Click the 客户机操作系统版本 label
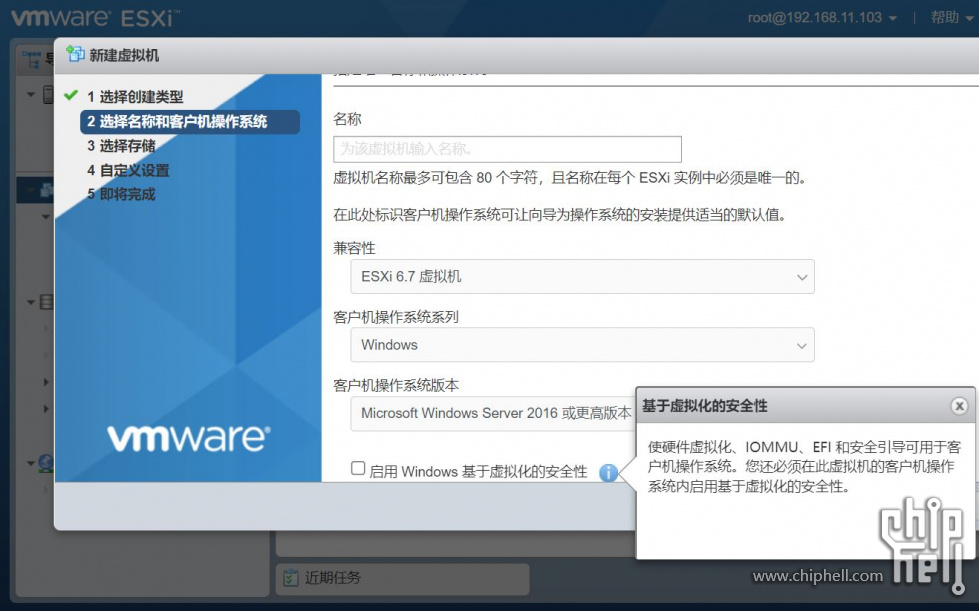 (396, 386)
